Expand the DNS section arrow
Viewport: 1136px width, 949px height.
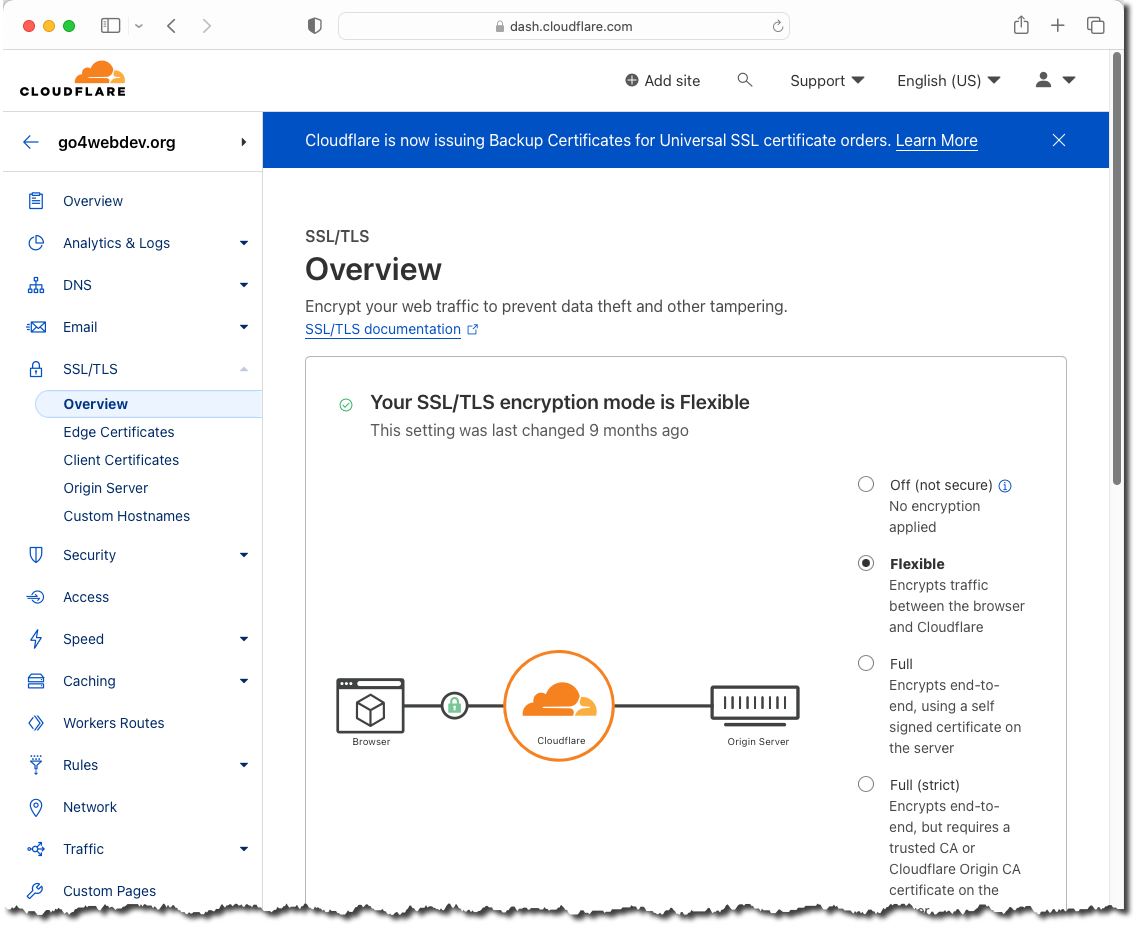click(244, 285)
